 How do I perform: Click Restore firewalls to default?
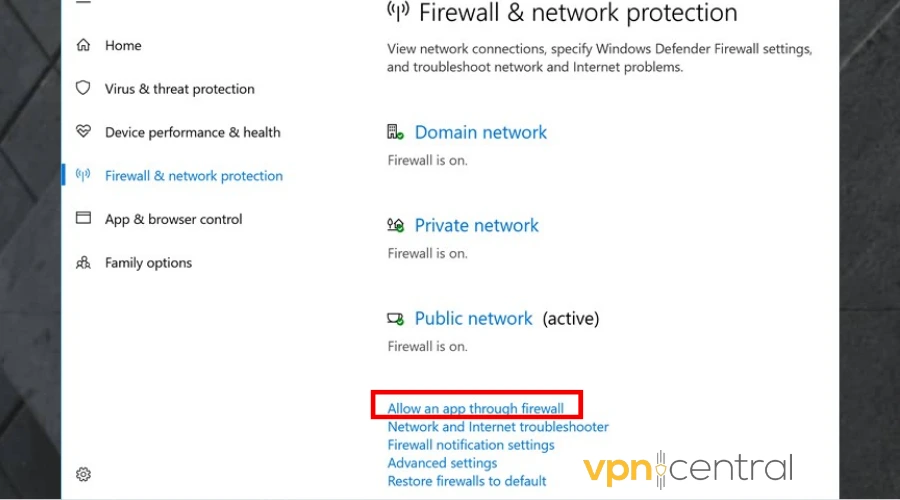click(467, 481)
